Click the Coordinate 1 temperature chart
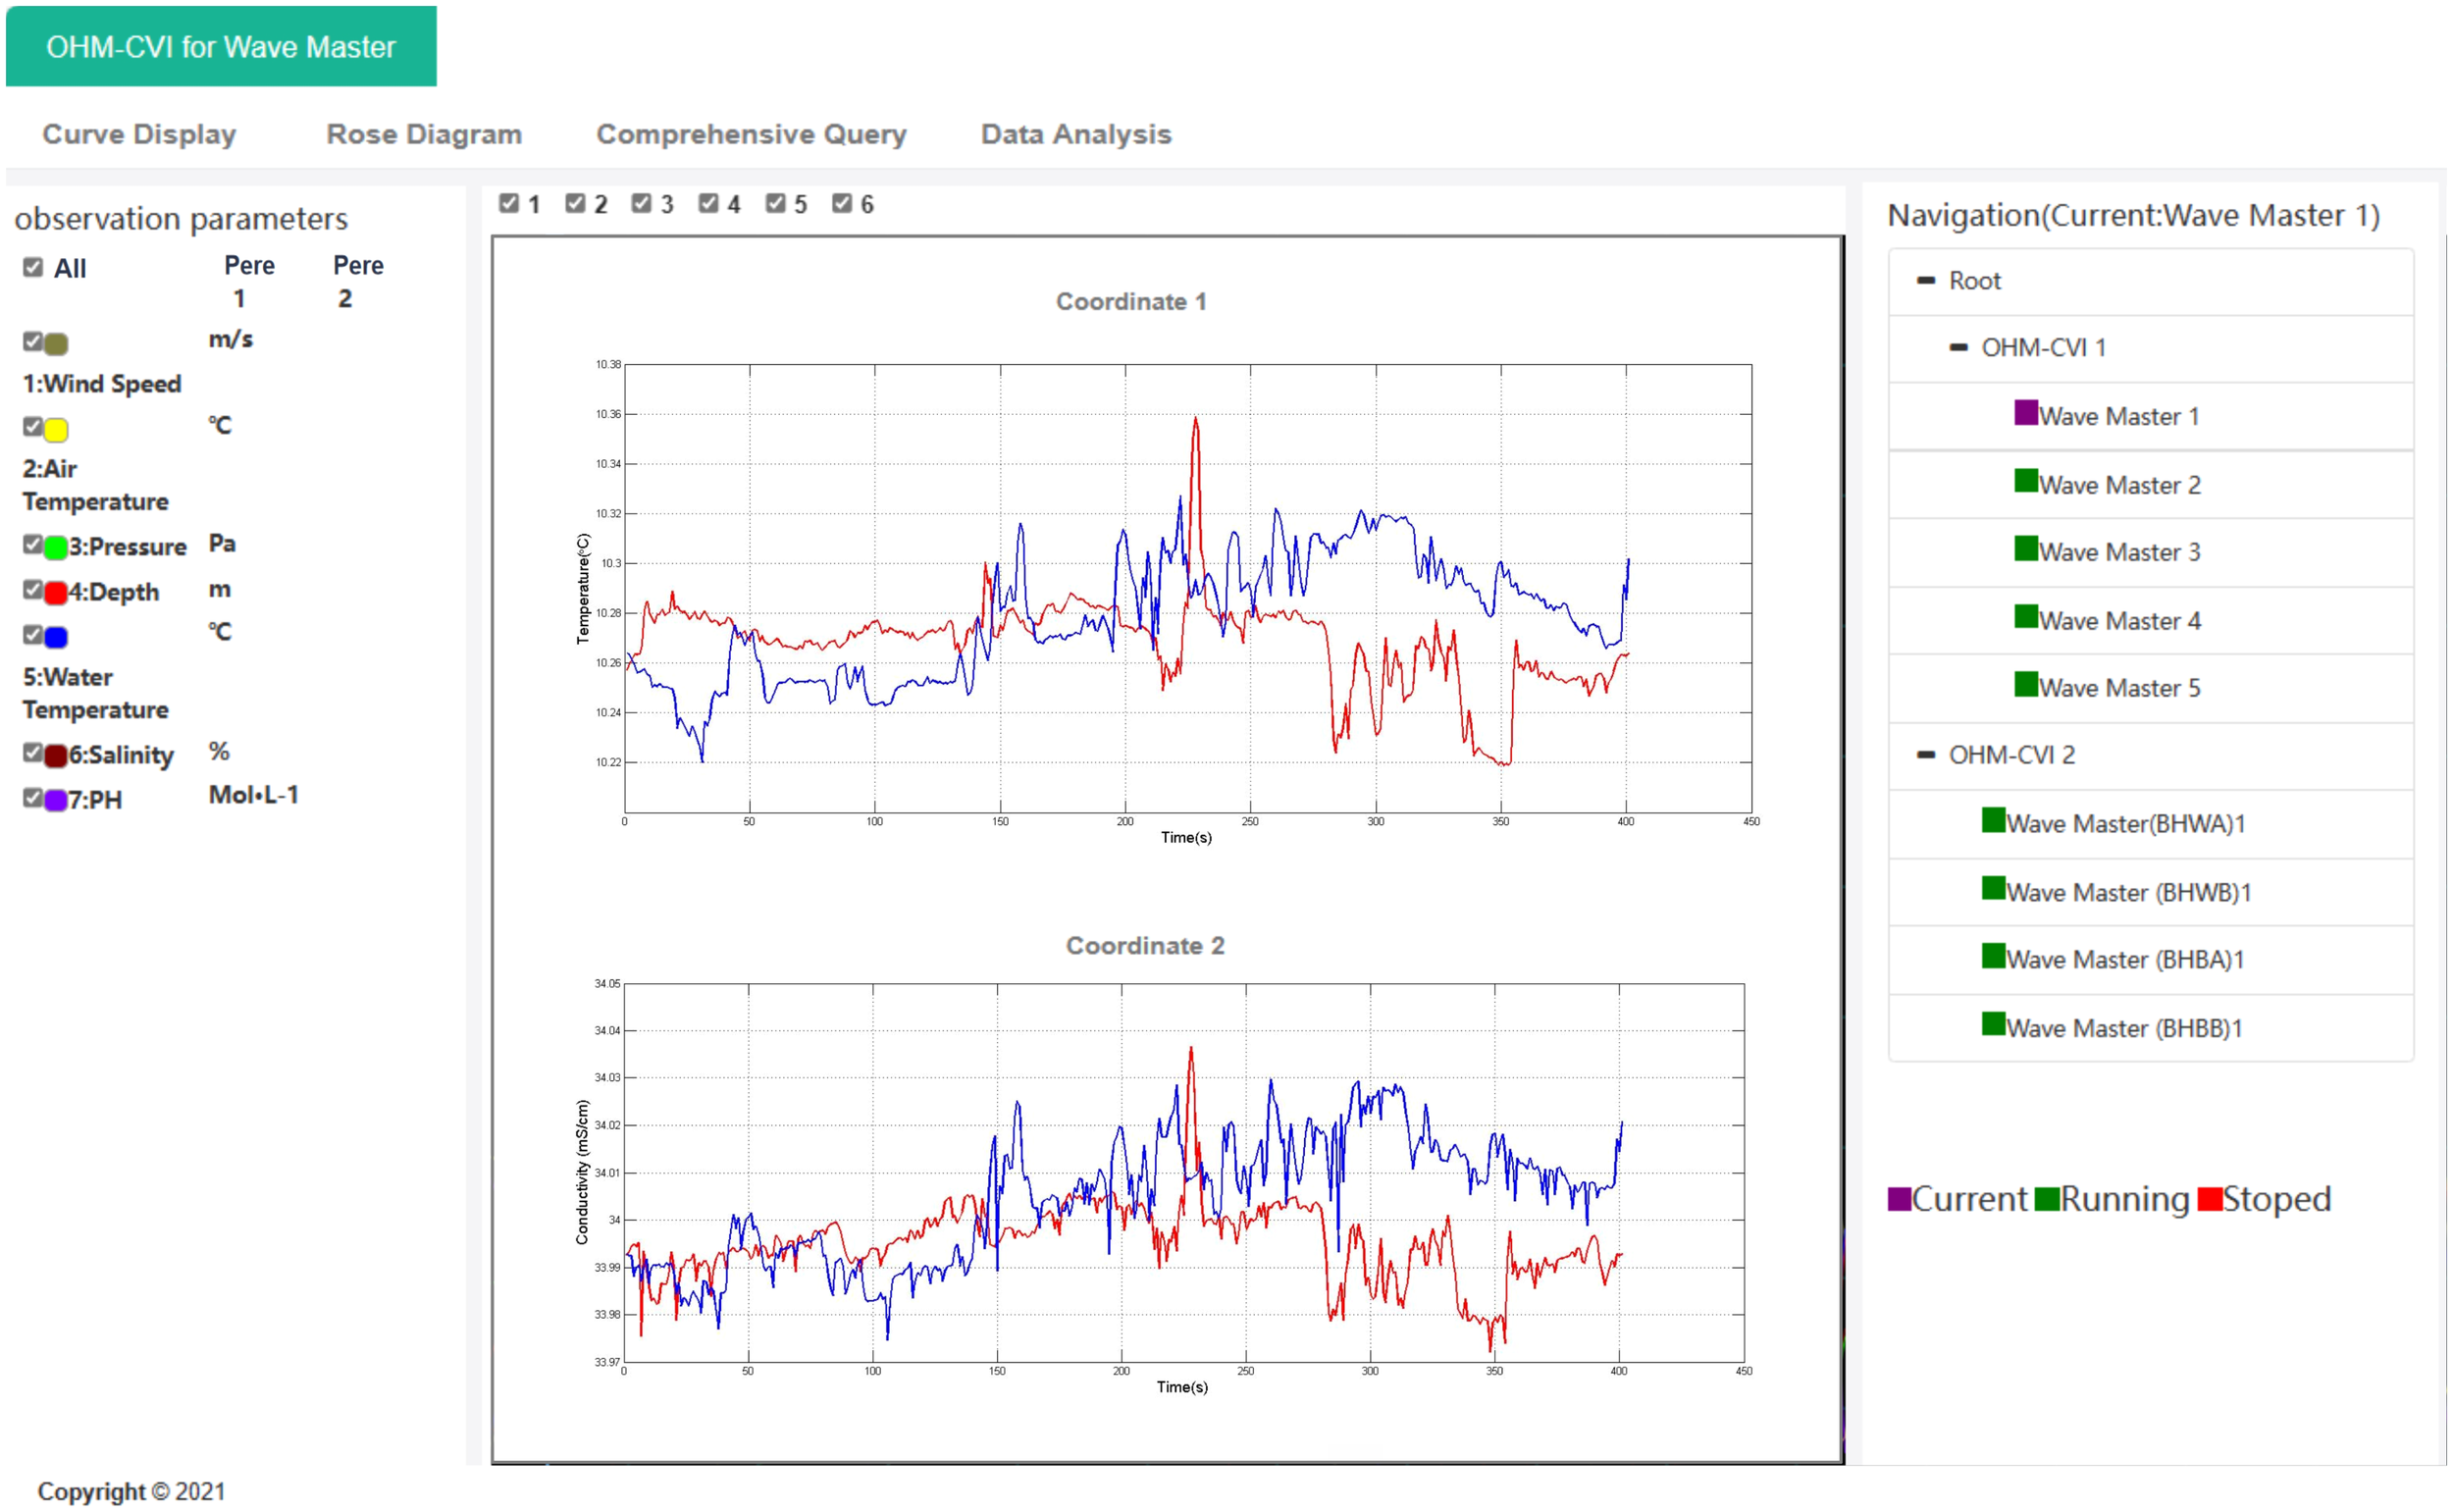Viewport: 2453px width, 1512px height. (1187, 588)
